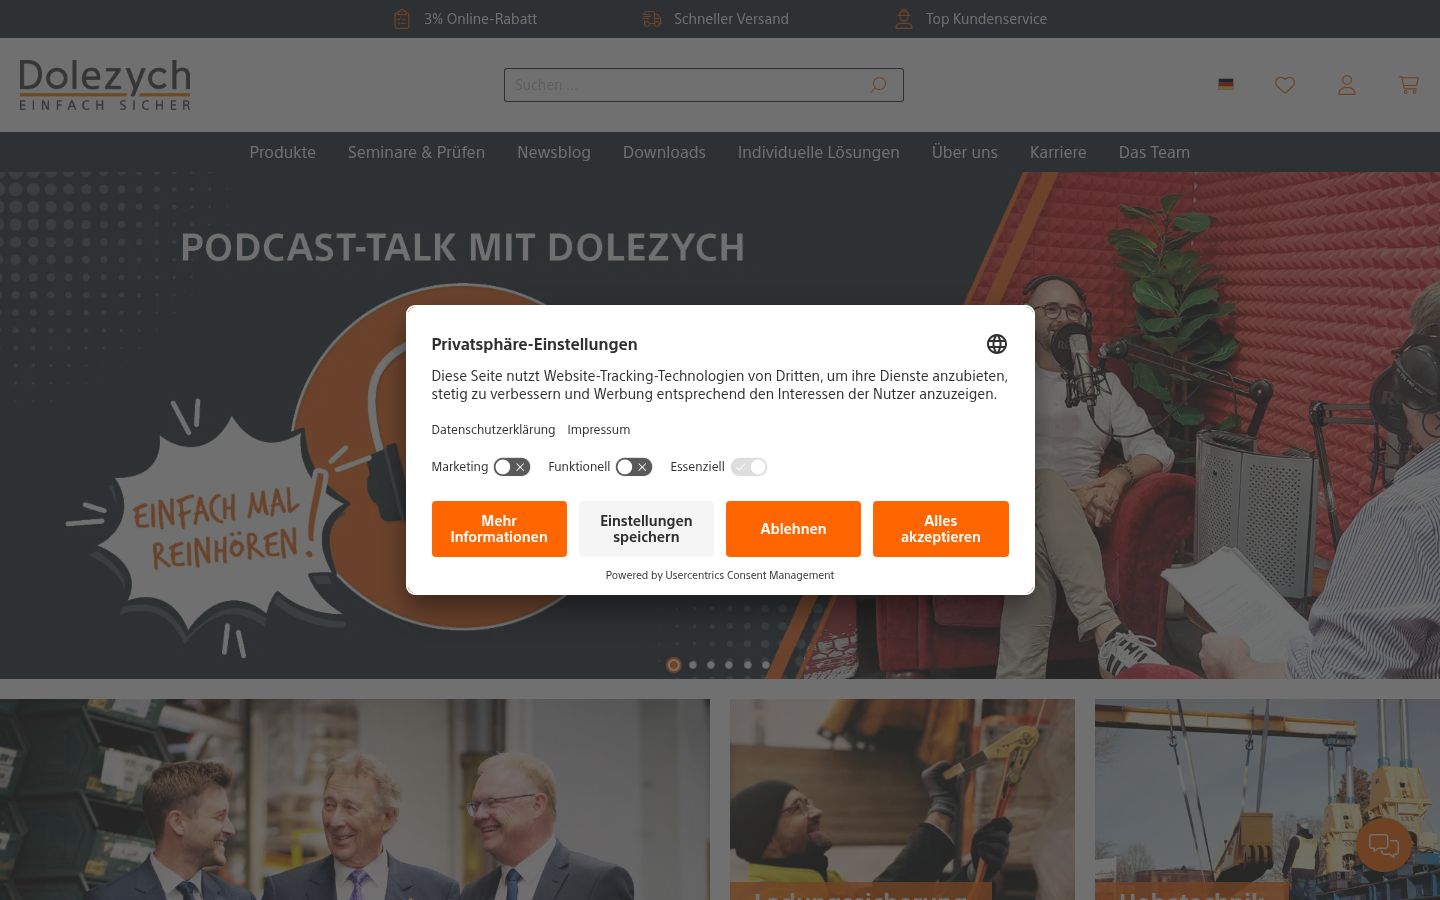Click the globe language icon in consent dialog
Image resolution: width=1440 pixels, height=900 pixels.
[x=997, y=344]
